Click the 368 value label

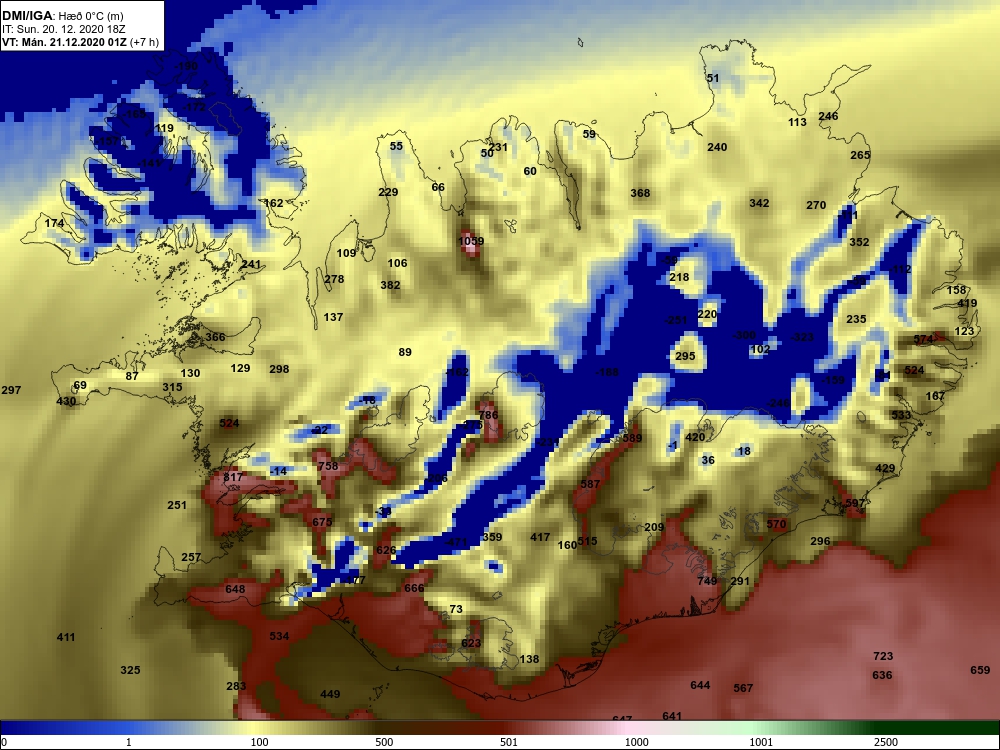point(640,193)
